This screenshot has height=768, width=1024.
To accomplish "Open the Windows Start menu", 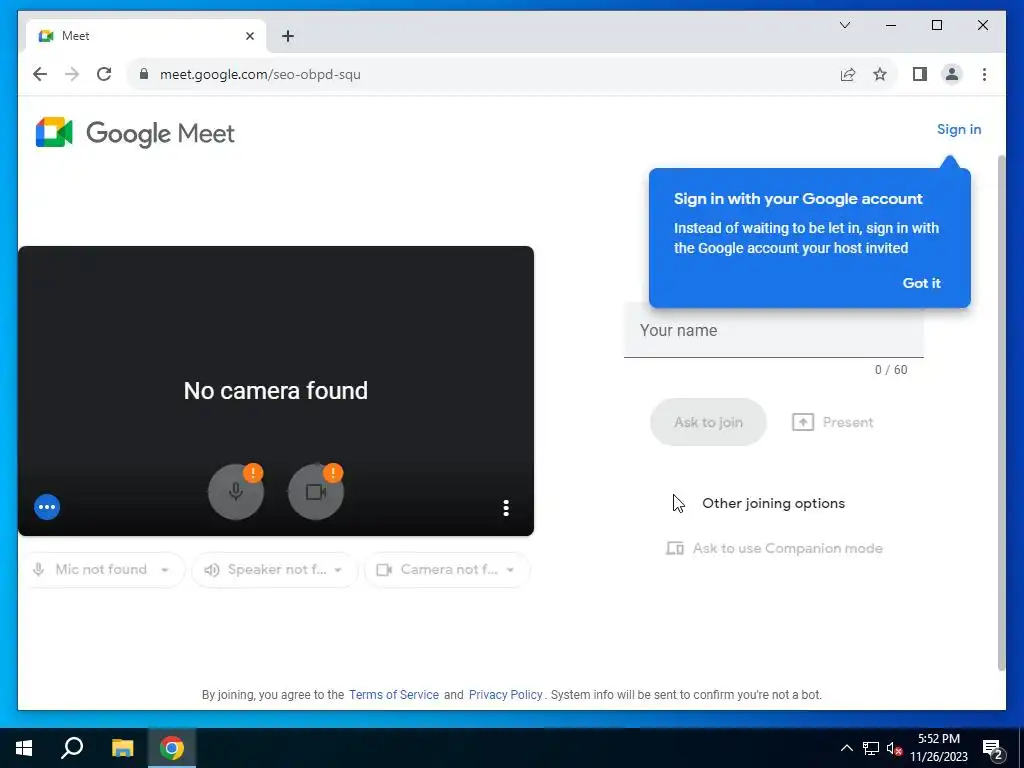I will (24, 748).
